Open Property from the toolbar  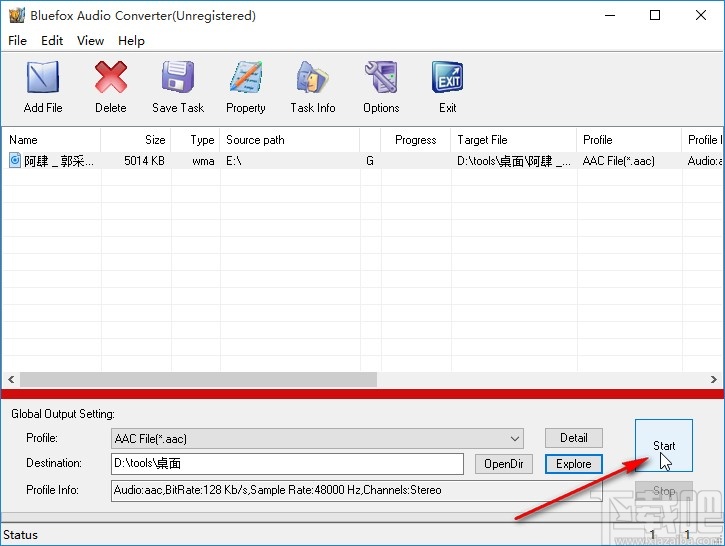pos(246,77)
